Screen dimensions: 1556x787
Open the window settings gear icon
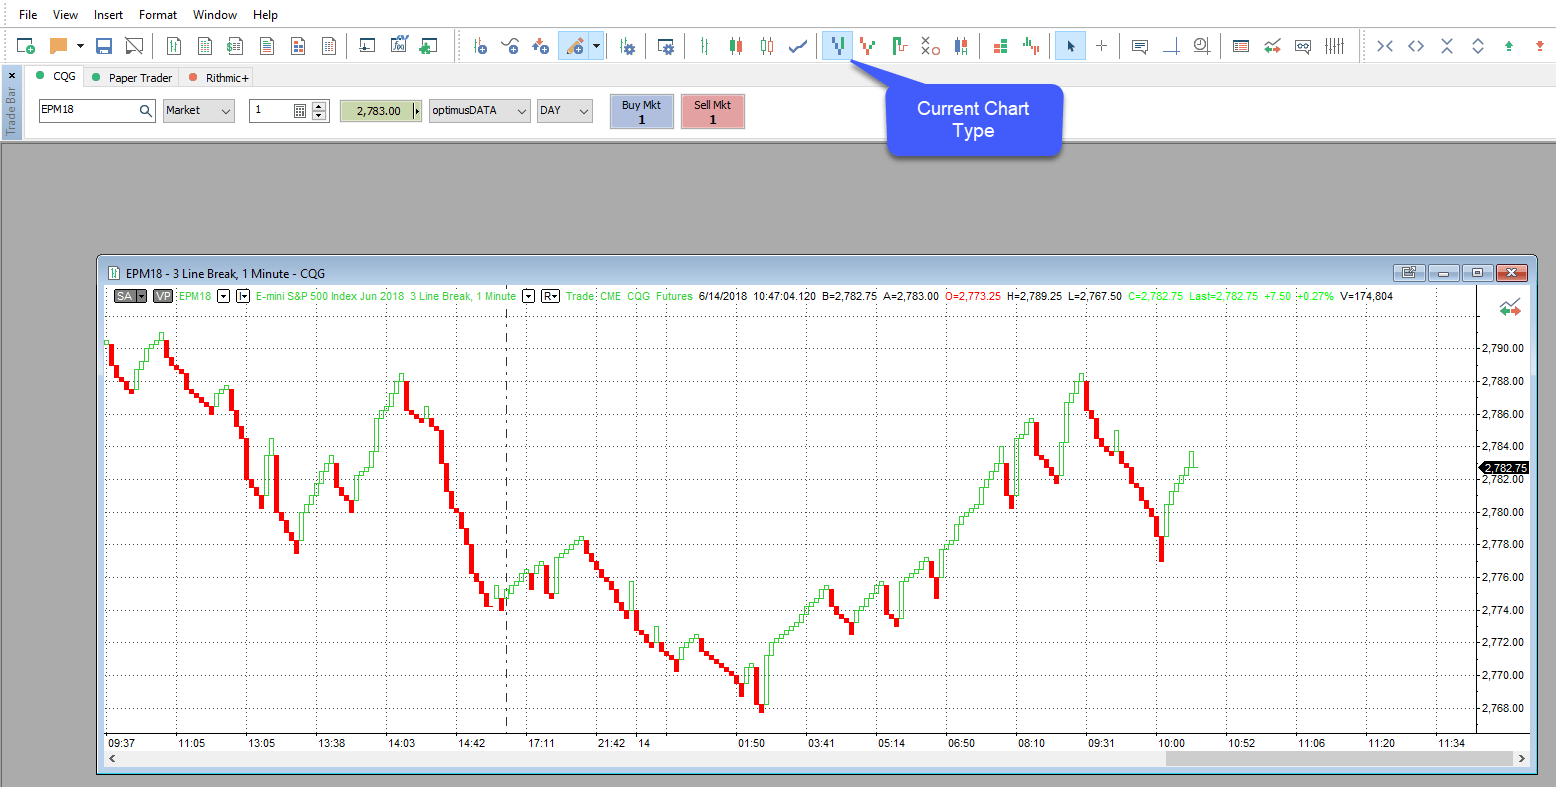click(x=666, y=46)
